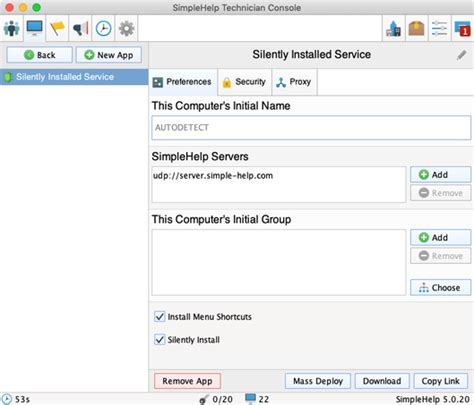Click the Computer's Initial Name field
The height and width of the screenshot is (405, 474).
[x=311, y=128]
